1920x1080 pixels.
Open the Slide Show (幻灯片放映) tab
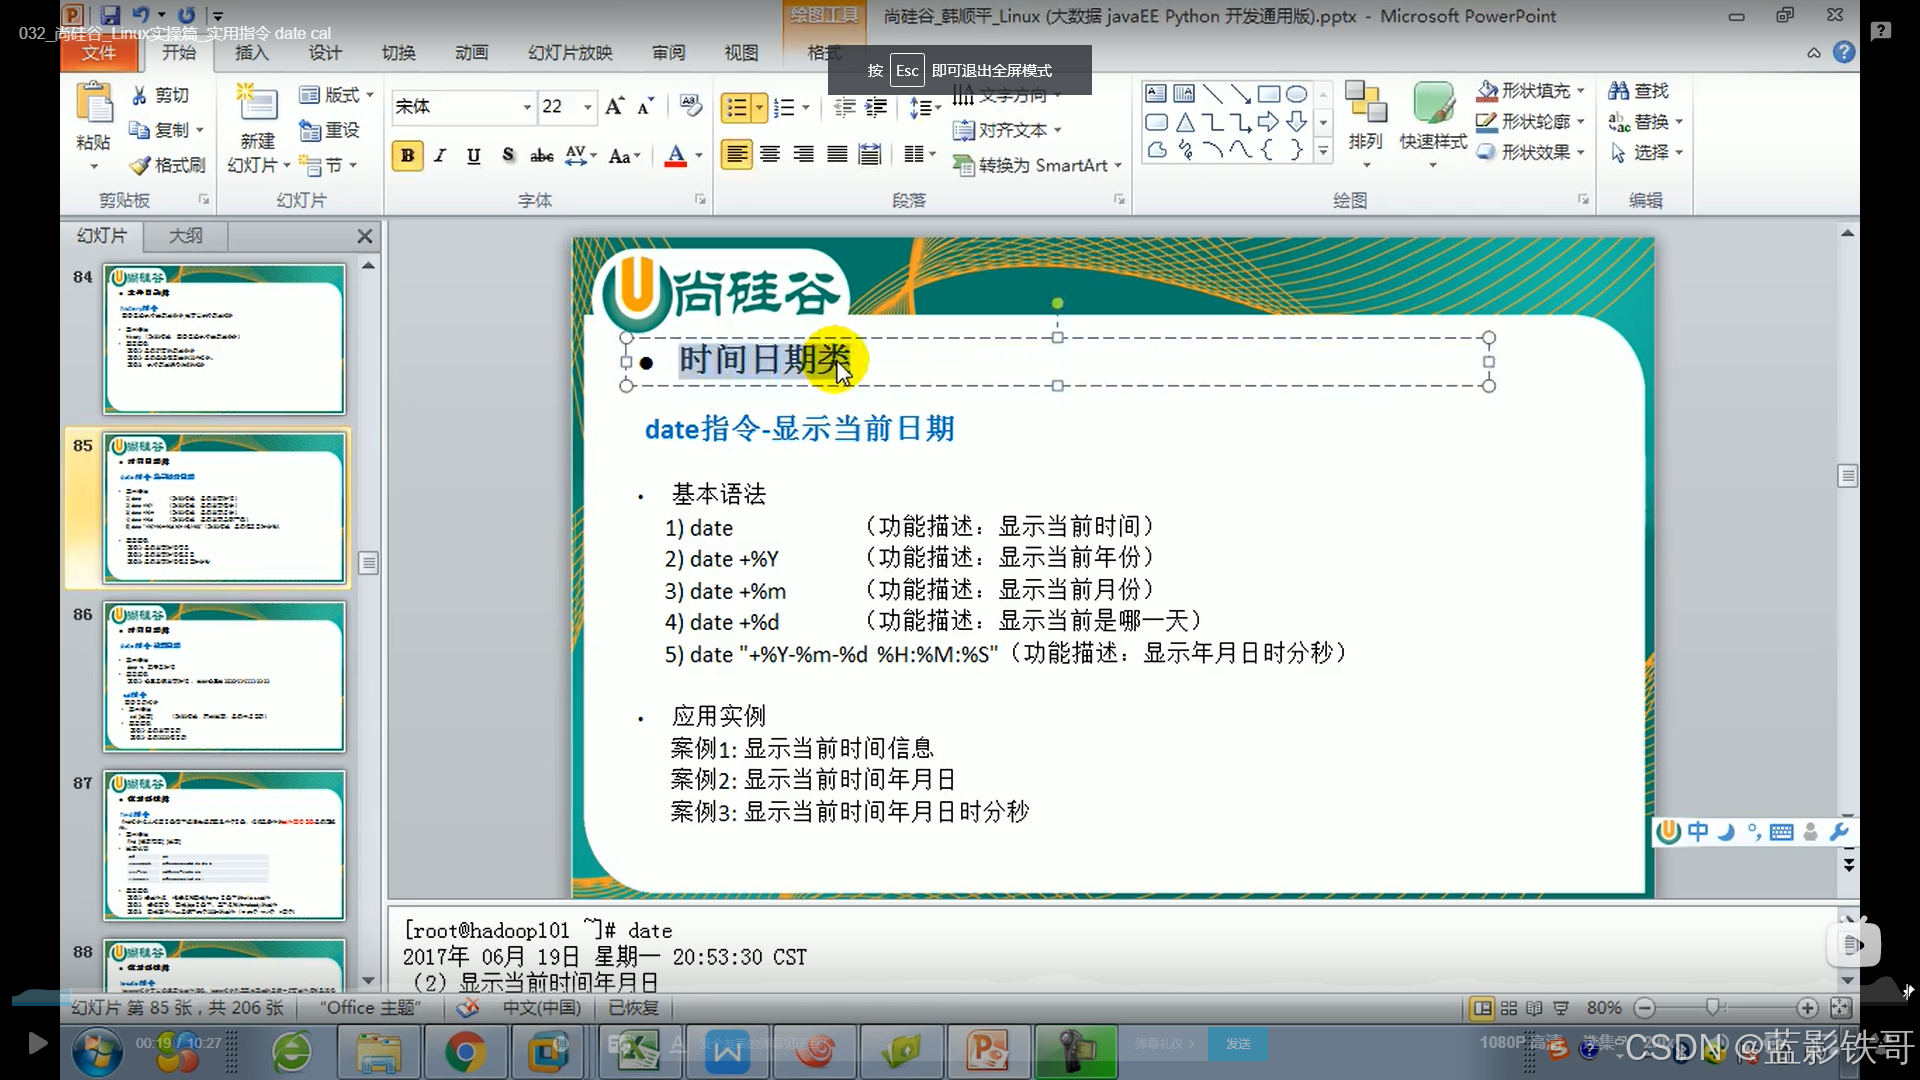tap(570, 52)
